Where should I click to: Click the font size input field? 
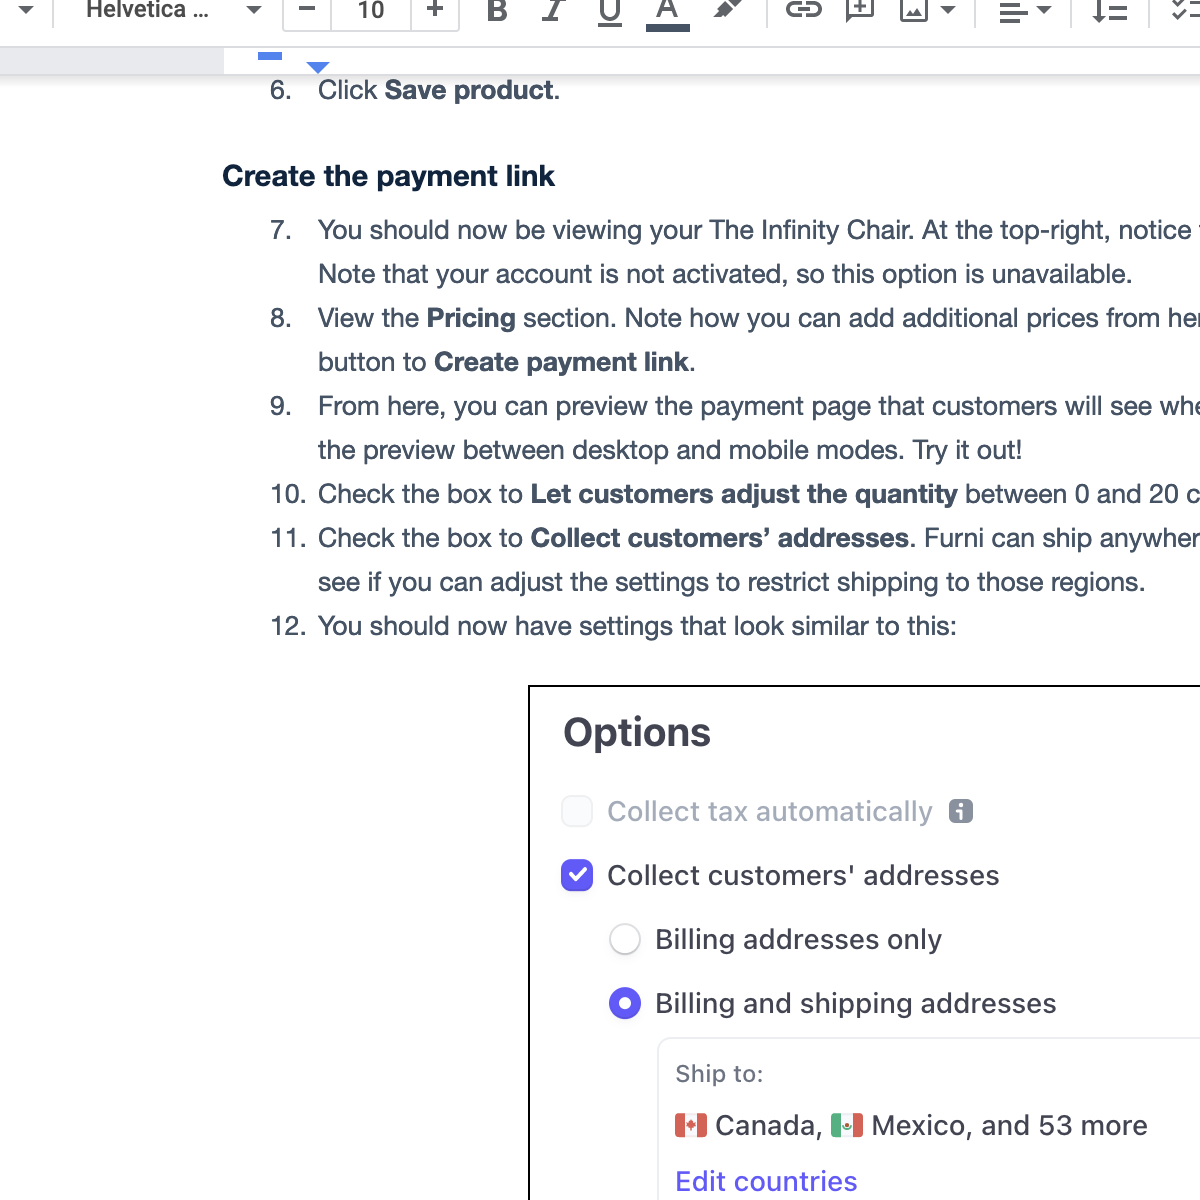coord(370,10)
